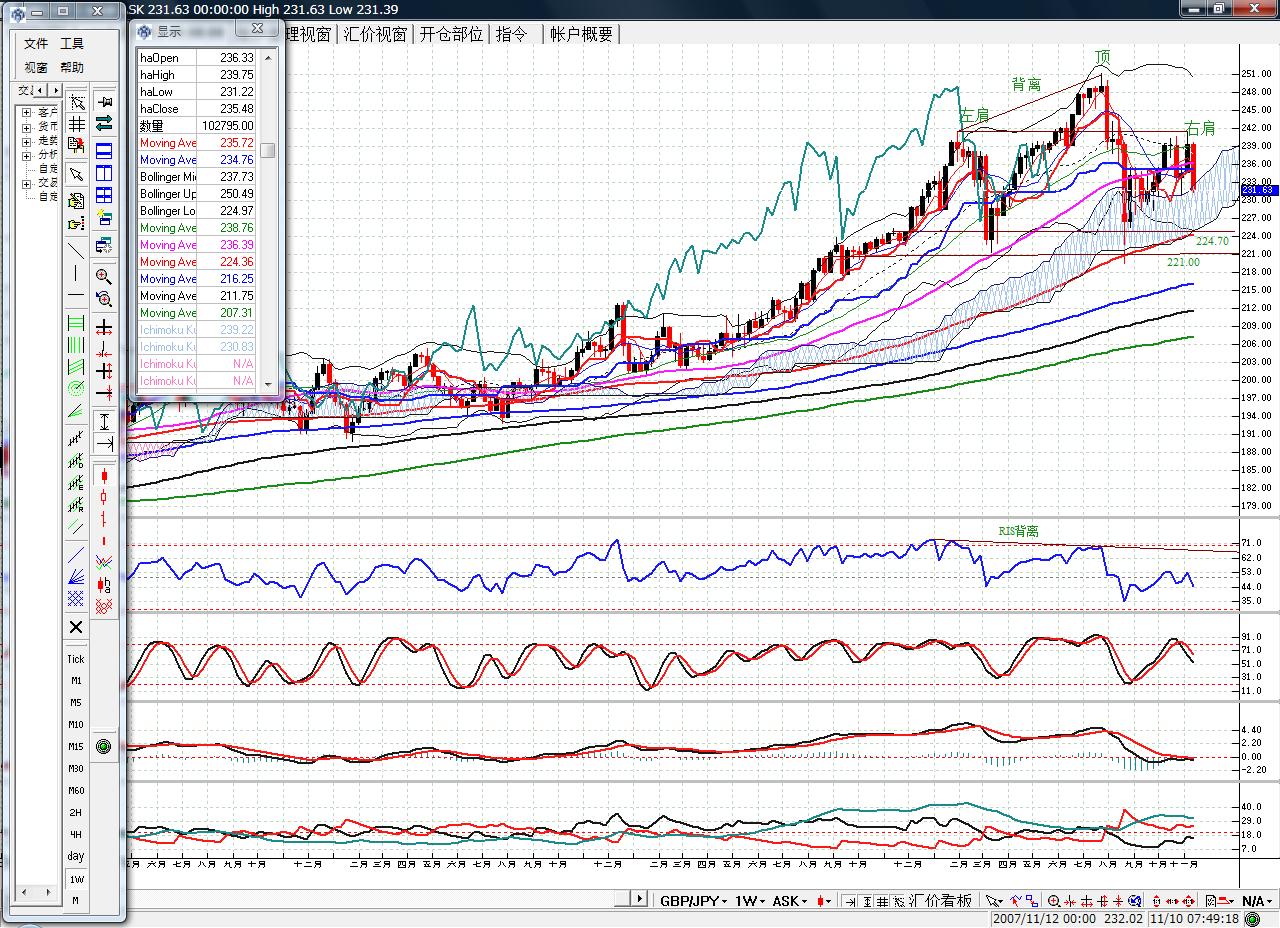The width and height of the screenshot is (1280, 928).
Task: Click the green swap arrows icon
Action: [x=104, y=122]
